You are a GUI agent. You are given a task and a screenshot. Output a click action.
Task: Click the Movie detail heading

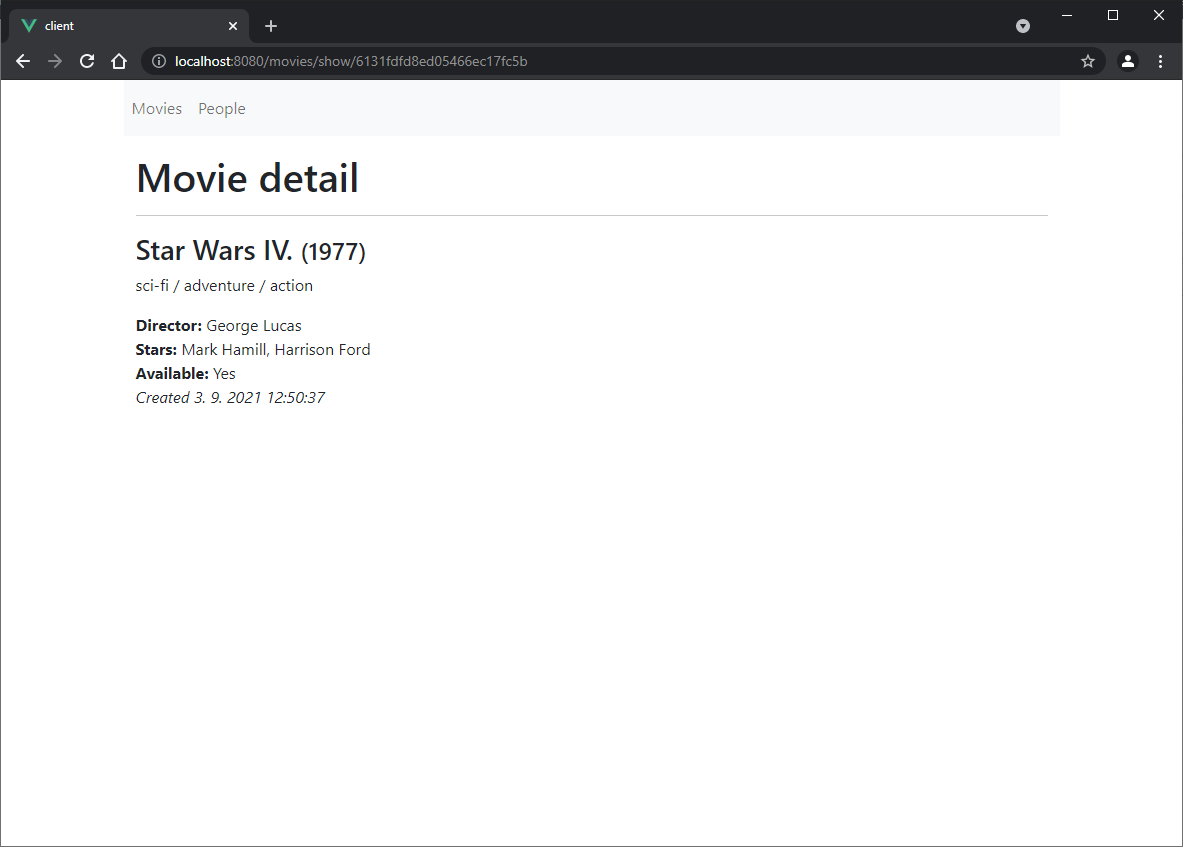tap(247, 179)
